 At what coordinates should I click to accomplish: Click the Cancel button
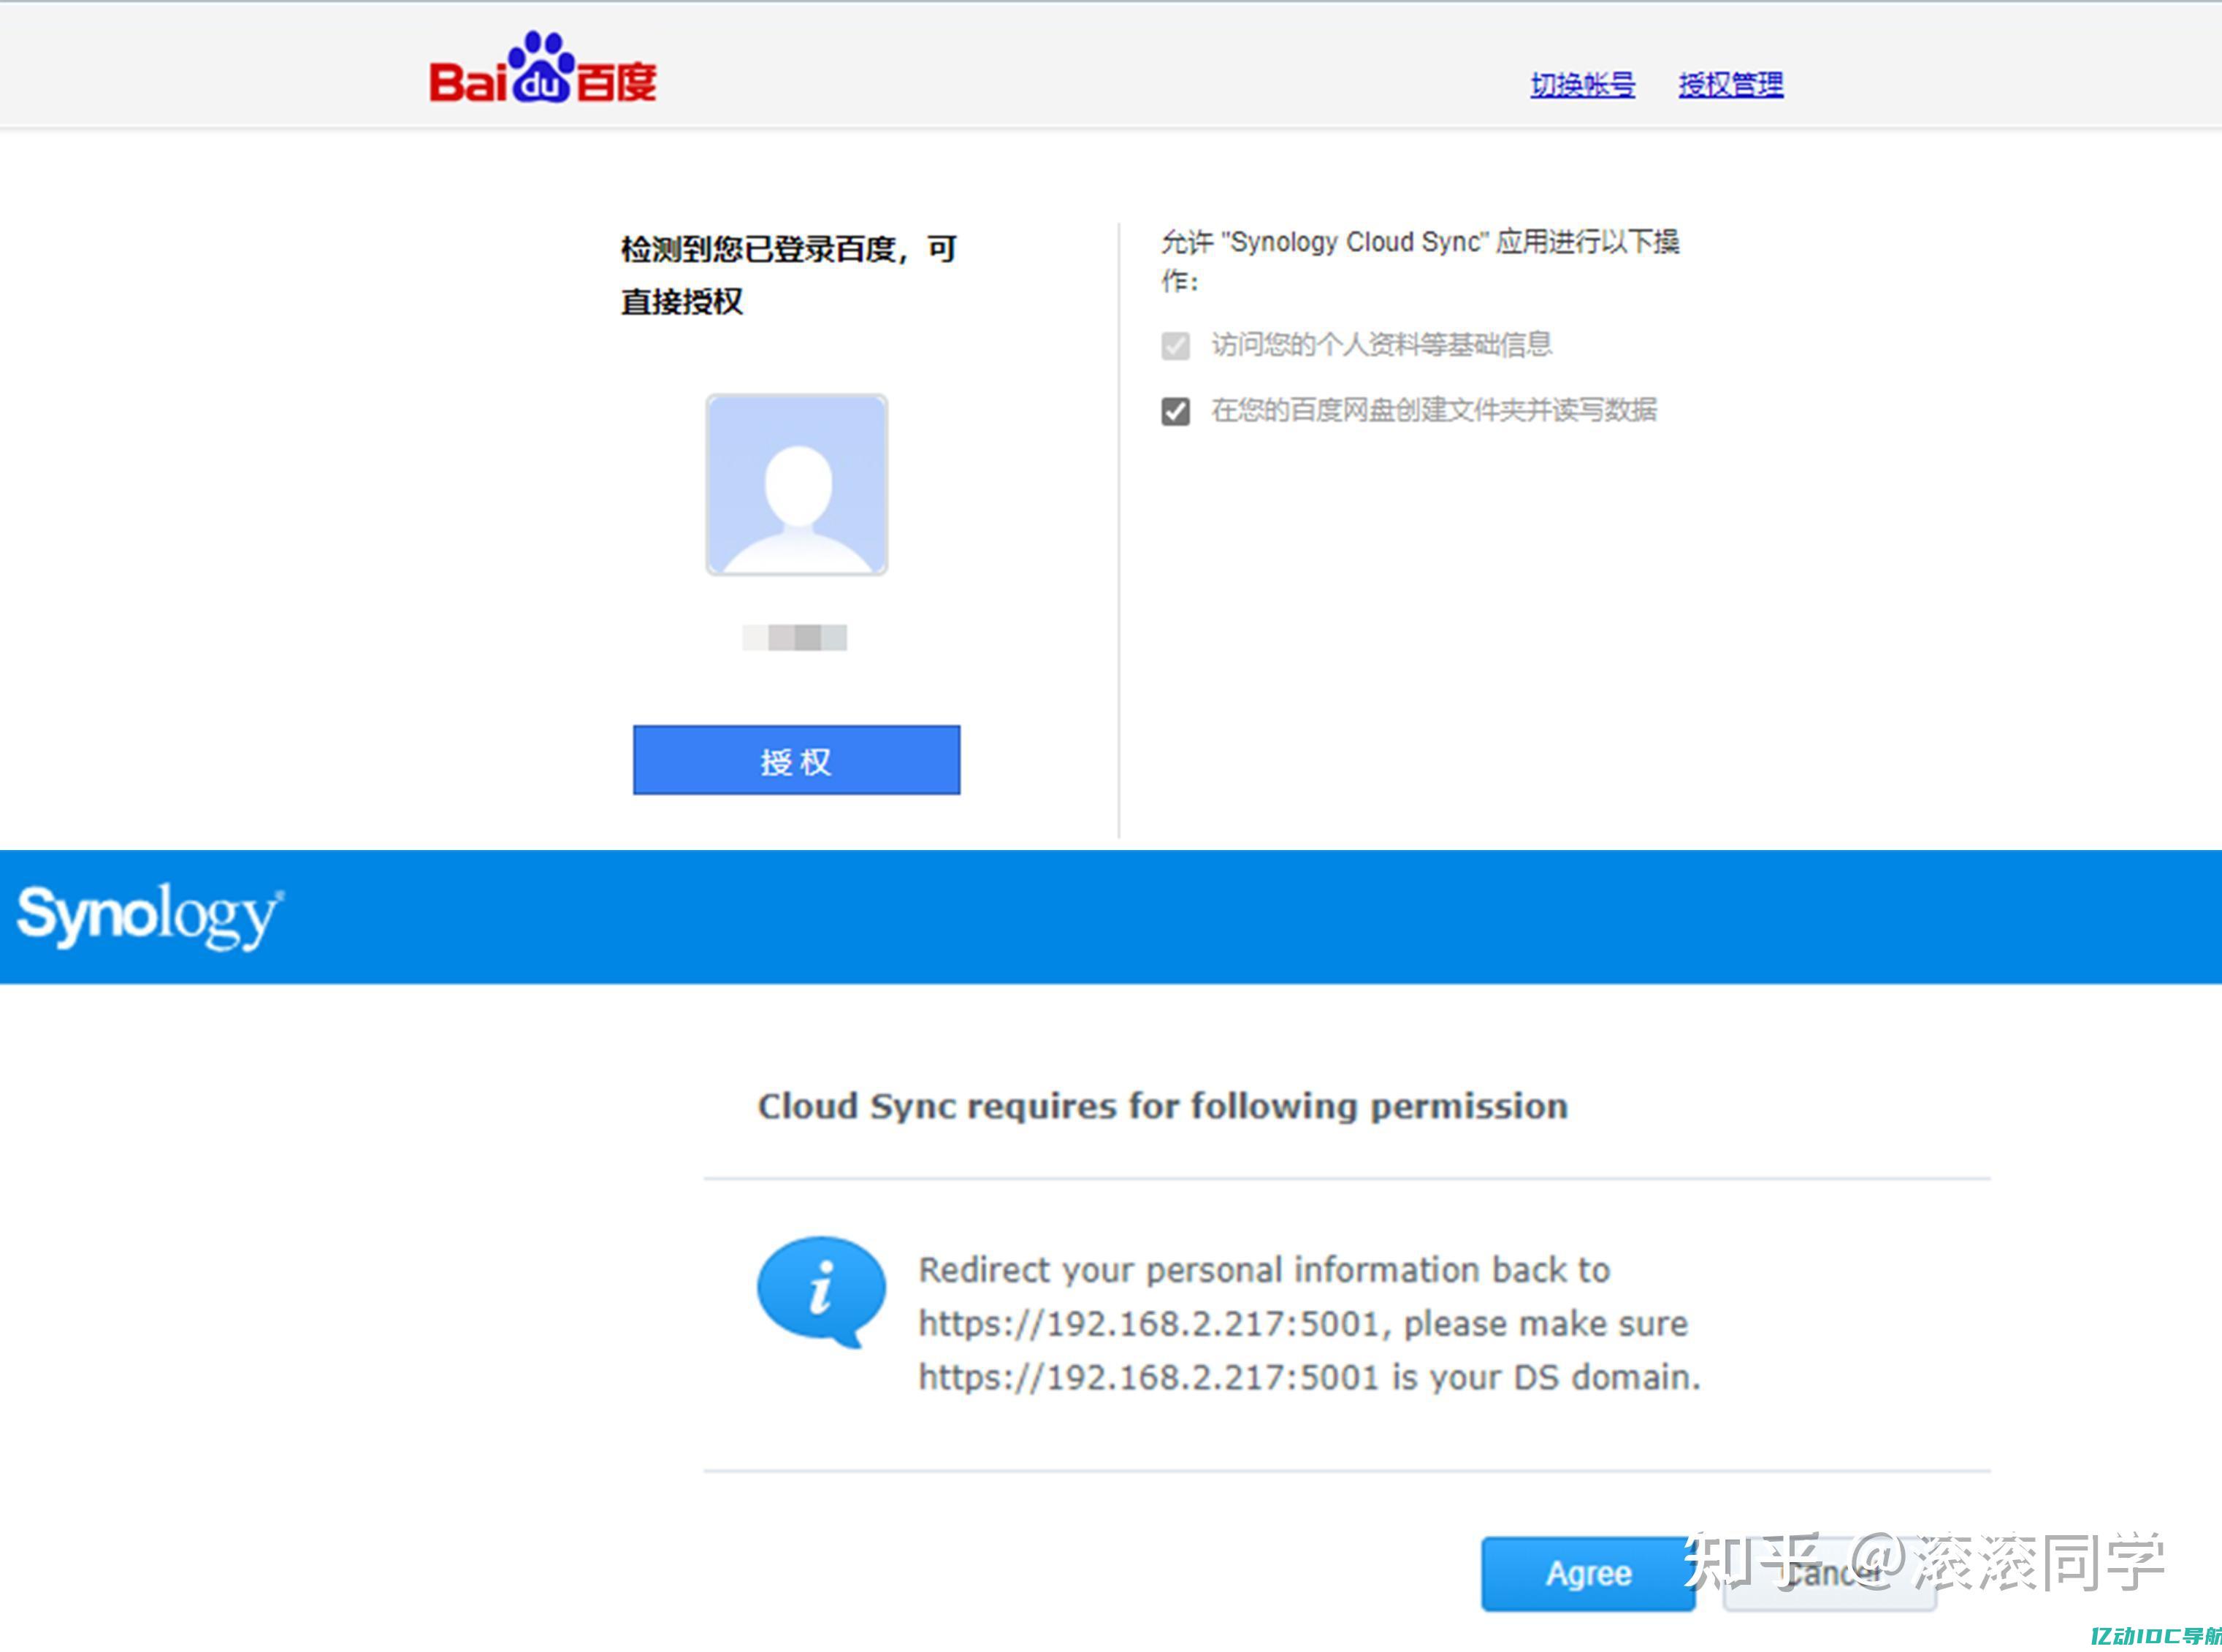click(x=1830, y=1574)
